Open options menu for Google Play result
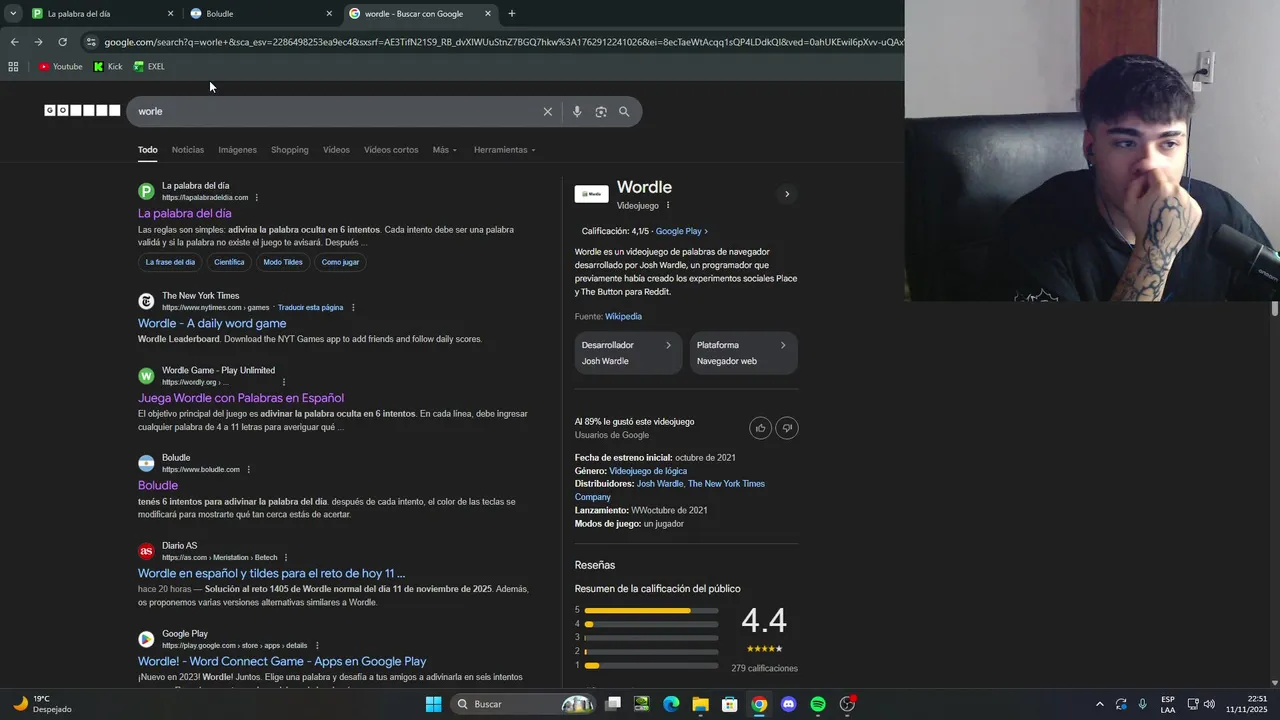The height and width of the screenshot is (720, 1280). 317,646
